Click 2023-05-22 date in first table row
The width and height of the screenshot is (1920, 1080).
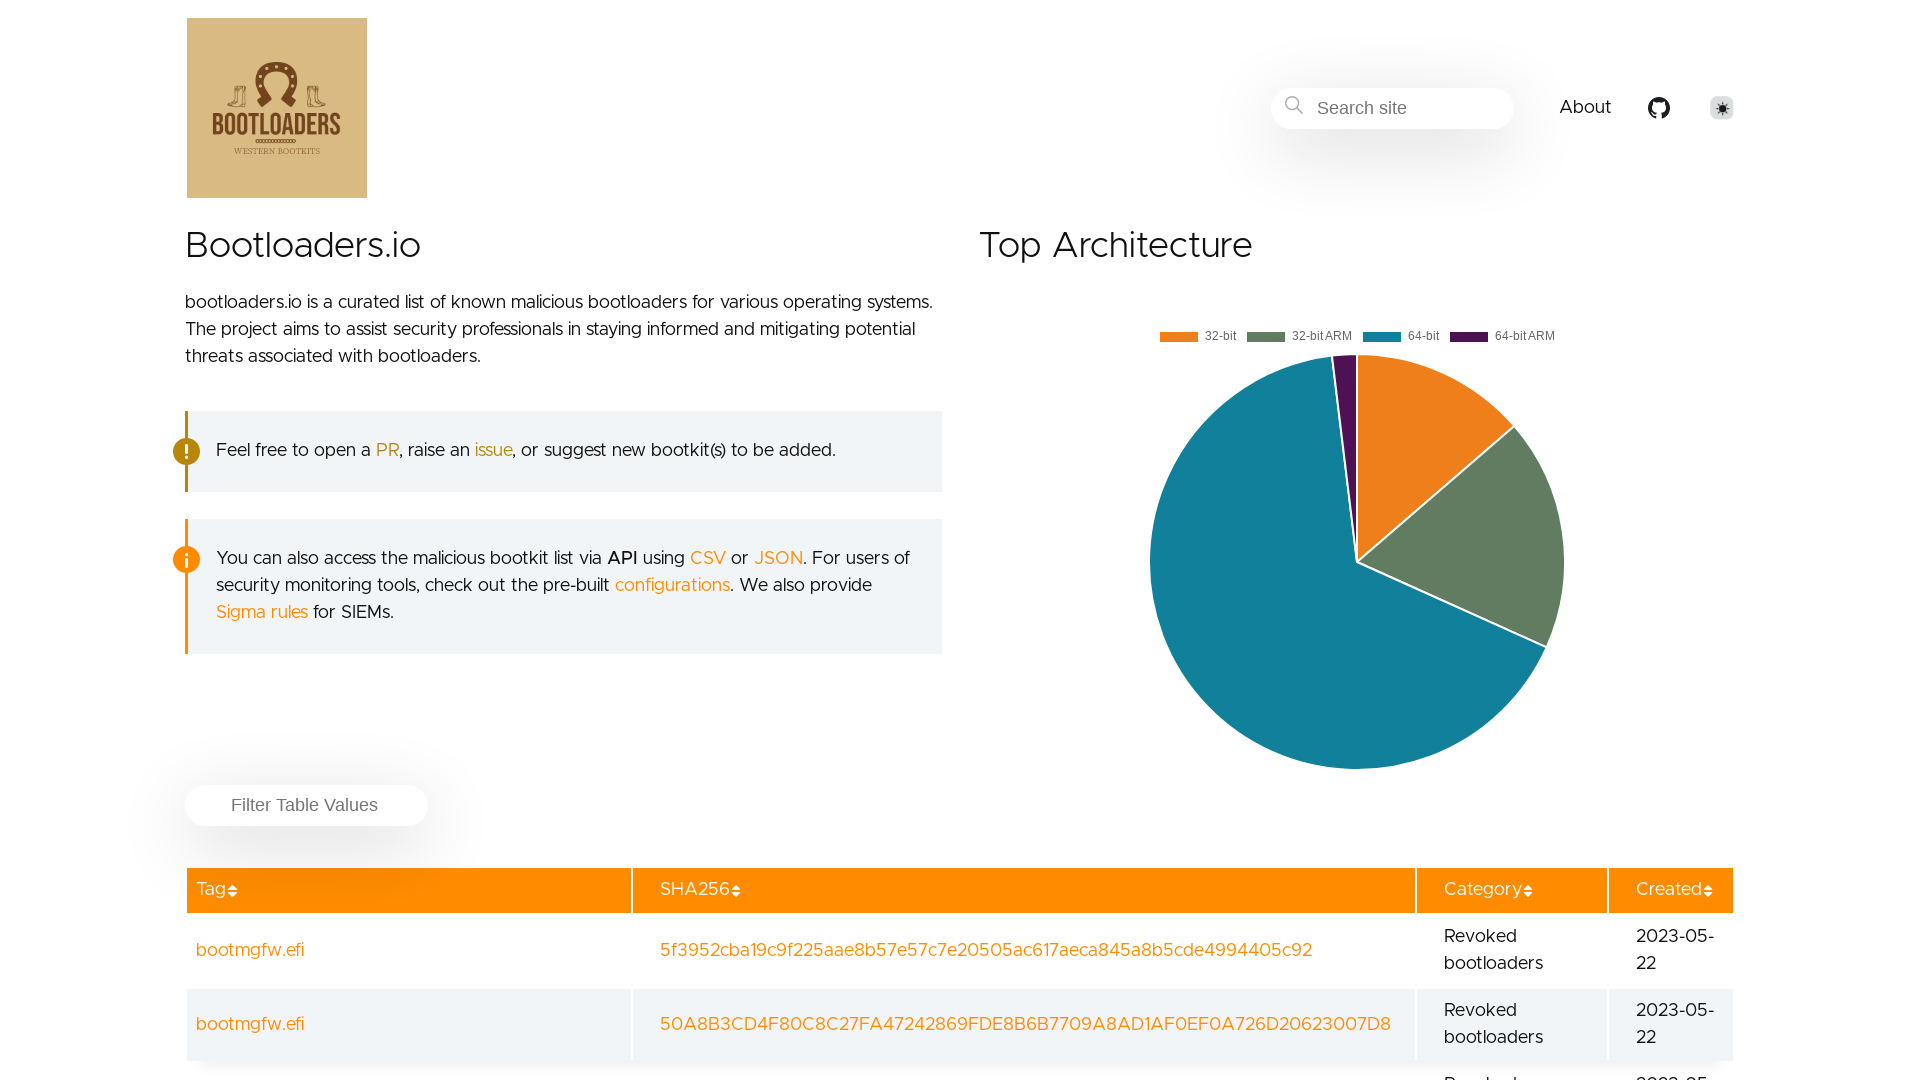point(1675,950)
